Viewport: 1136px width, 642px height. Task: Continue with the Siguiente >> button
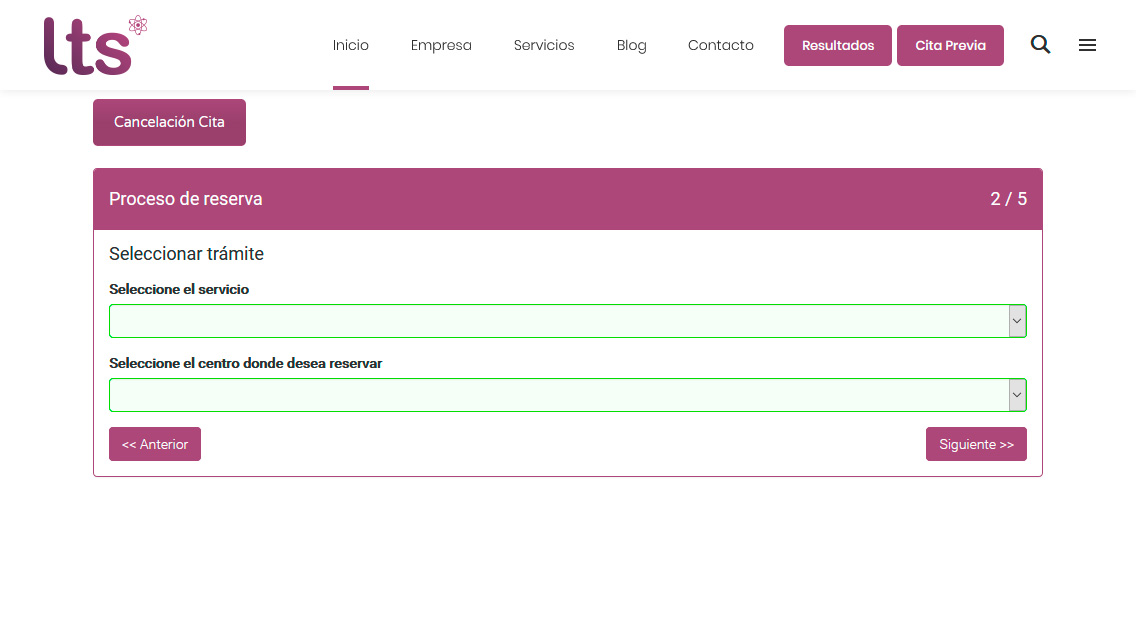976,444
